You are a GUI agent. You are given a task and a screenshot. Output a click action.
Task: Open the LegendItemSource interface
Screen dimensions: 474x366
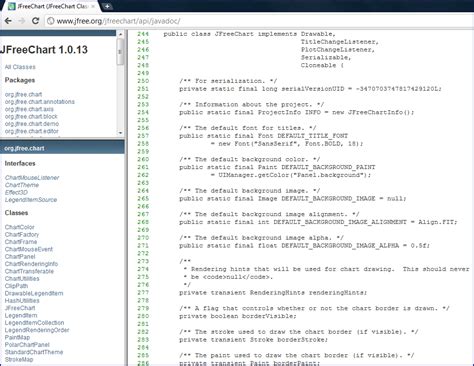[x=31, y=200]
